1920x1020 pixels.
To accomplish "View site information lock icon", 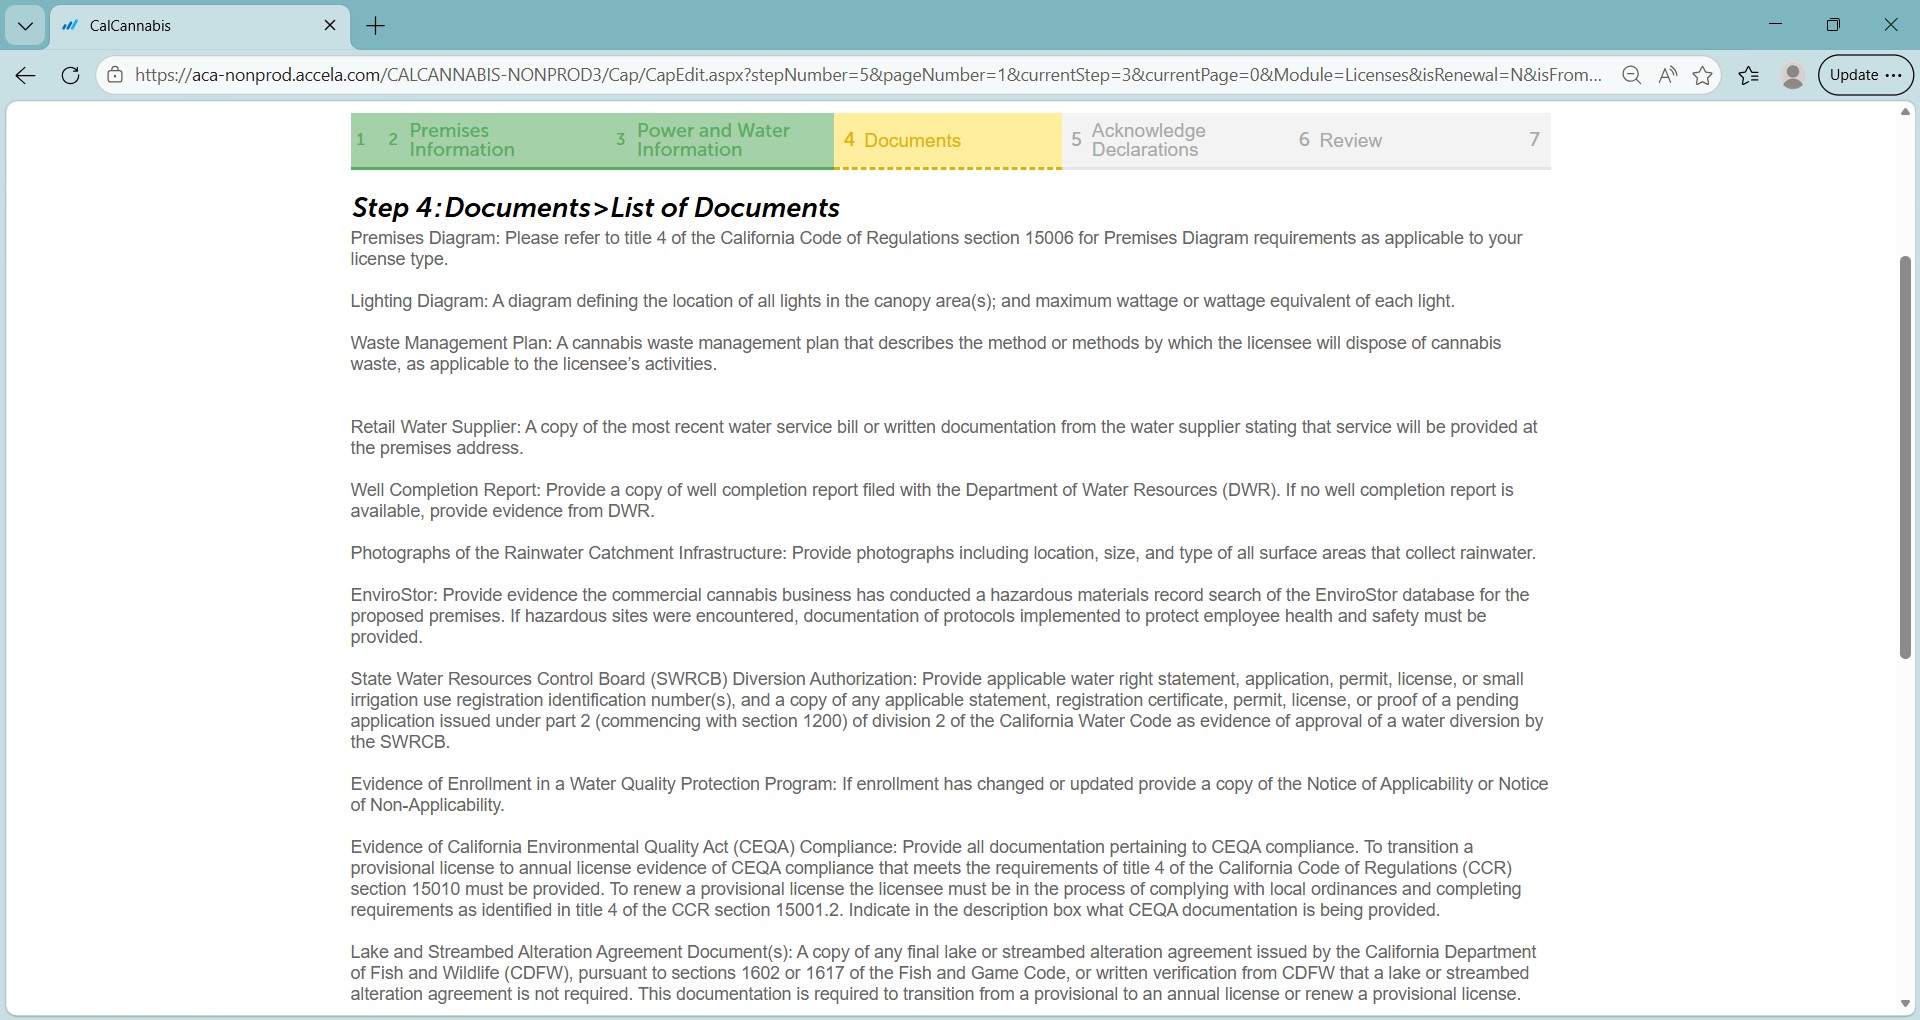I will click(x=115, y=75).
